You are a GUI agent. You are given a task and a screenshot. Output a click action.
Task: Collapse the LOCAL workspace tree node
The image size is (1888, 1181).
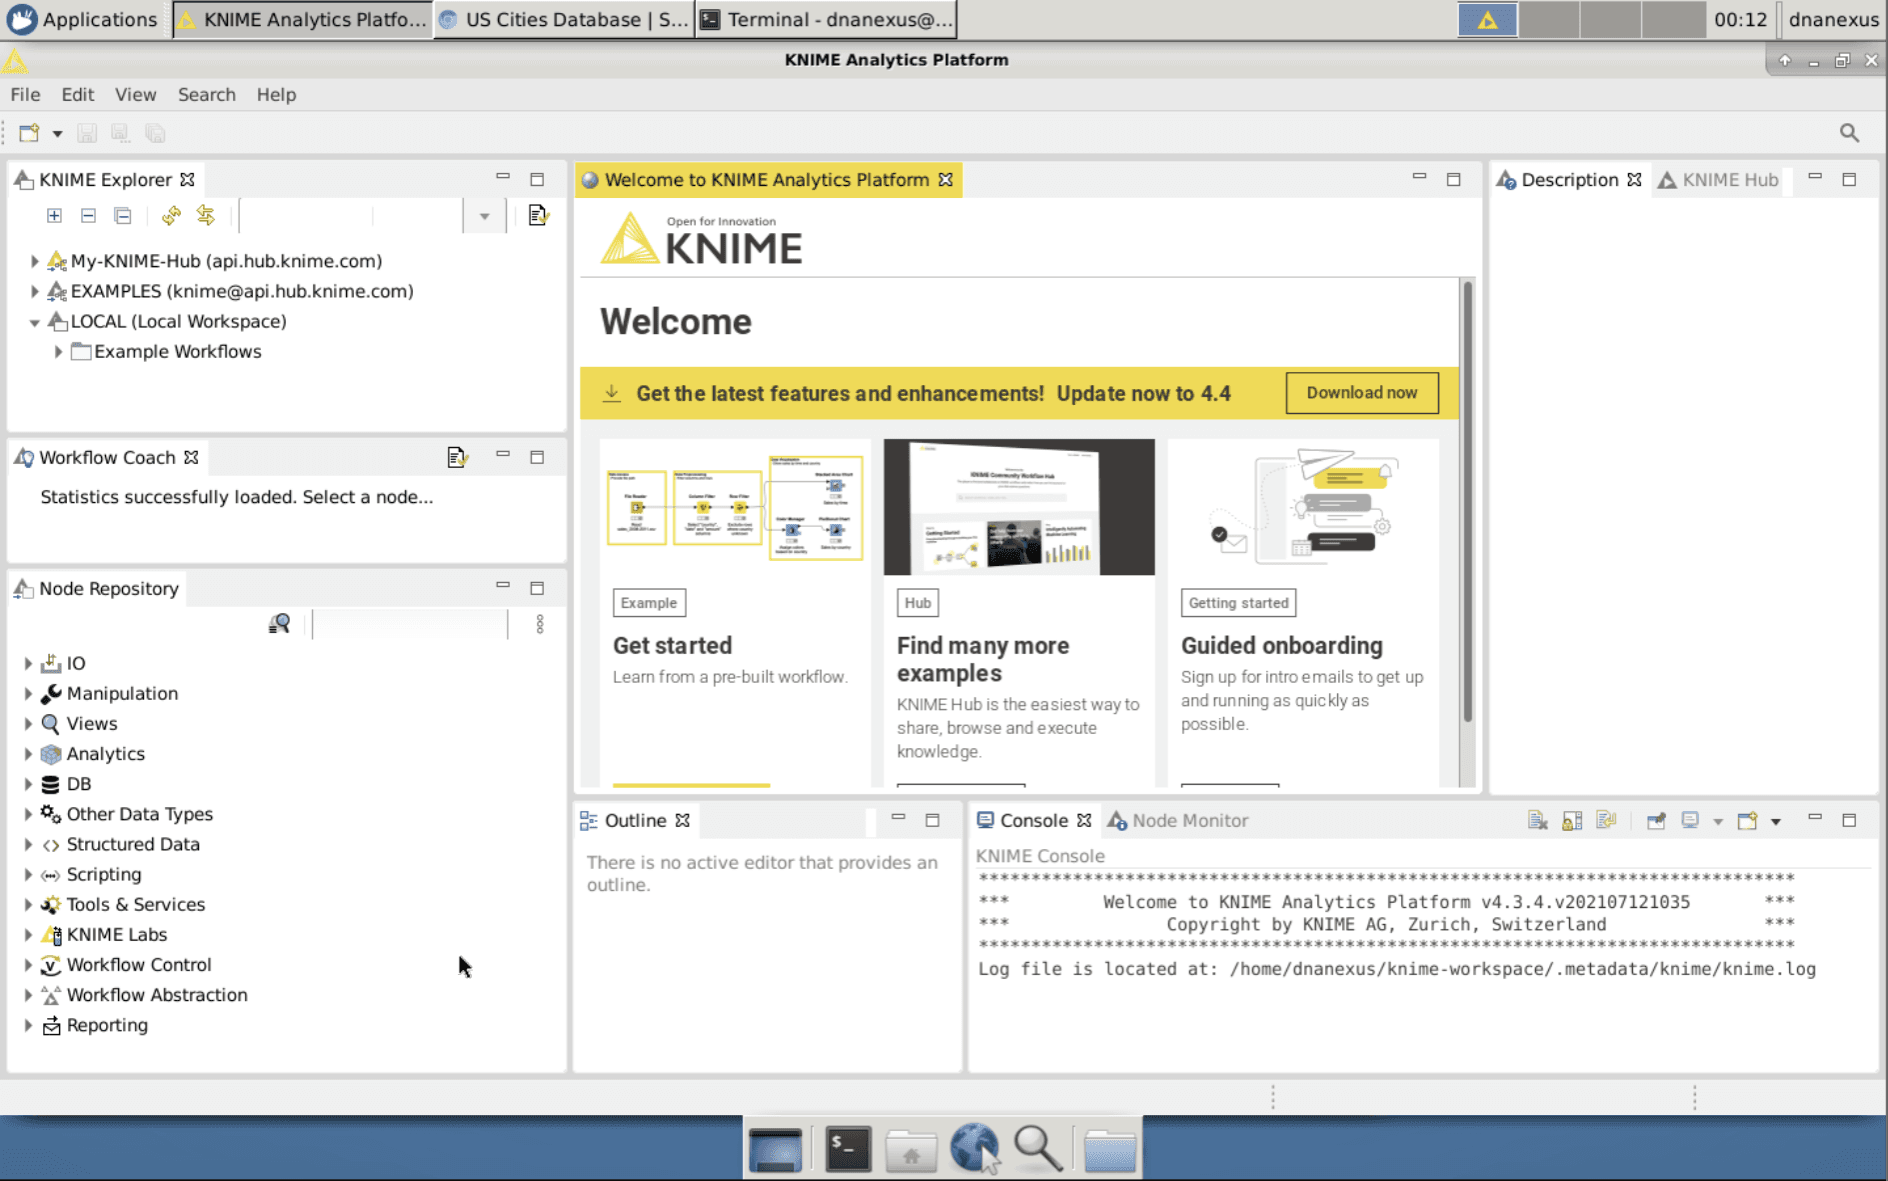tap(34, 322)
